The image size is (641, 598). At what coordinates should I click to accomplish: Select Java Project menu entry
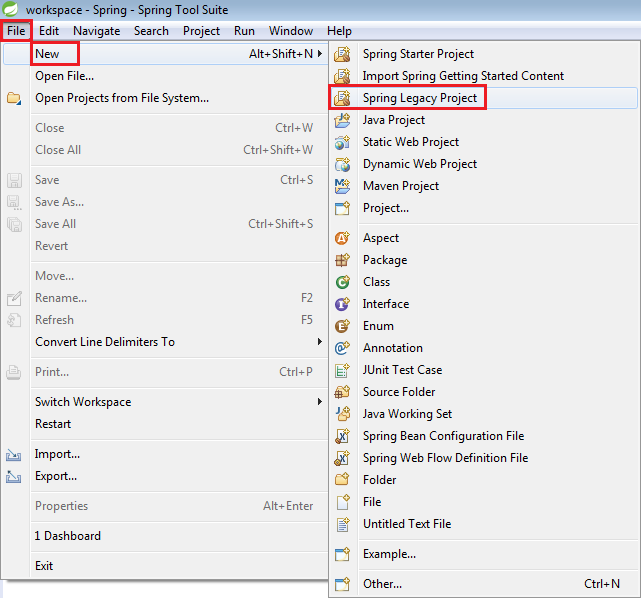pyautogui.click(x=394, y=120)
